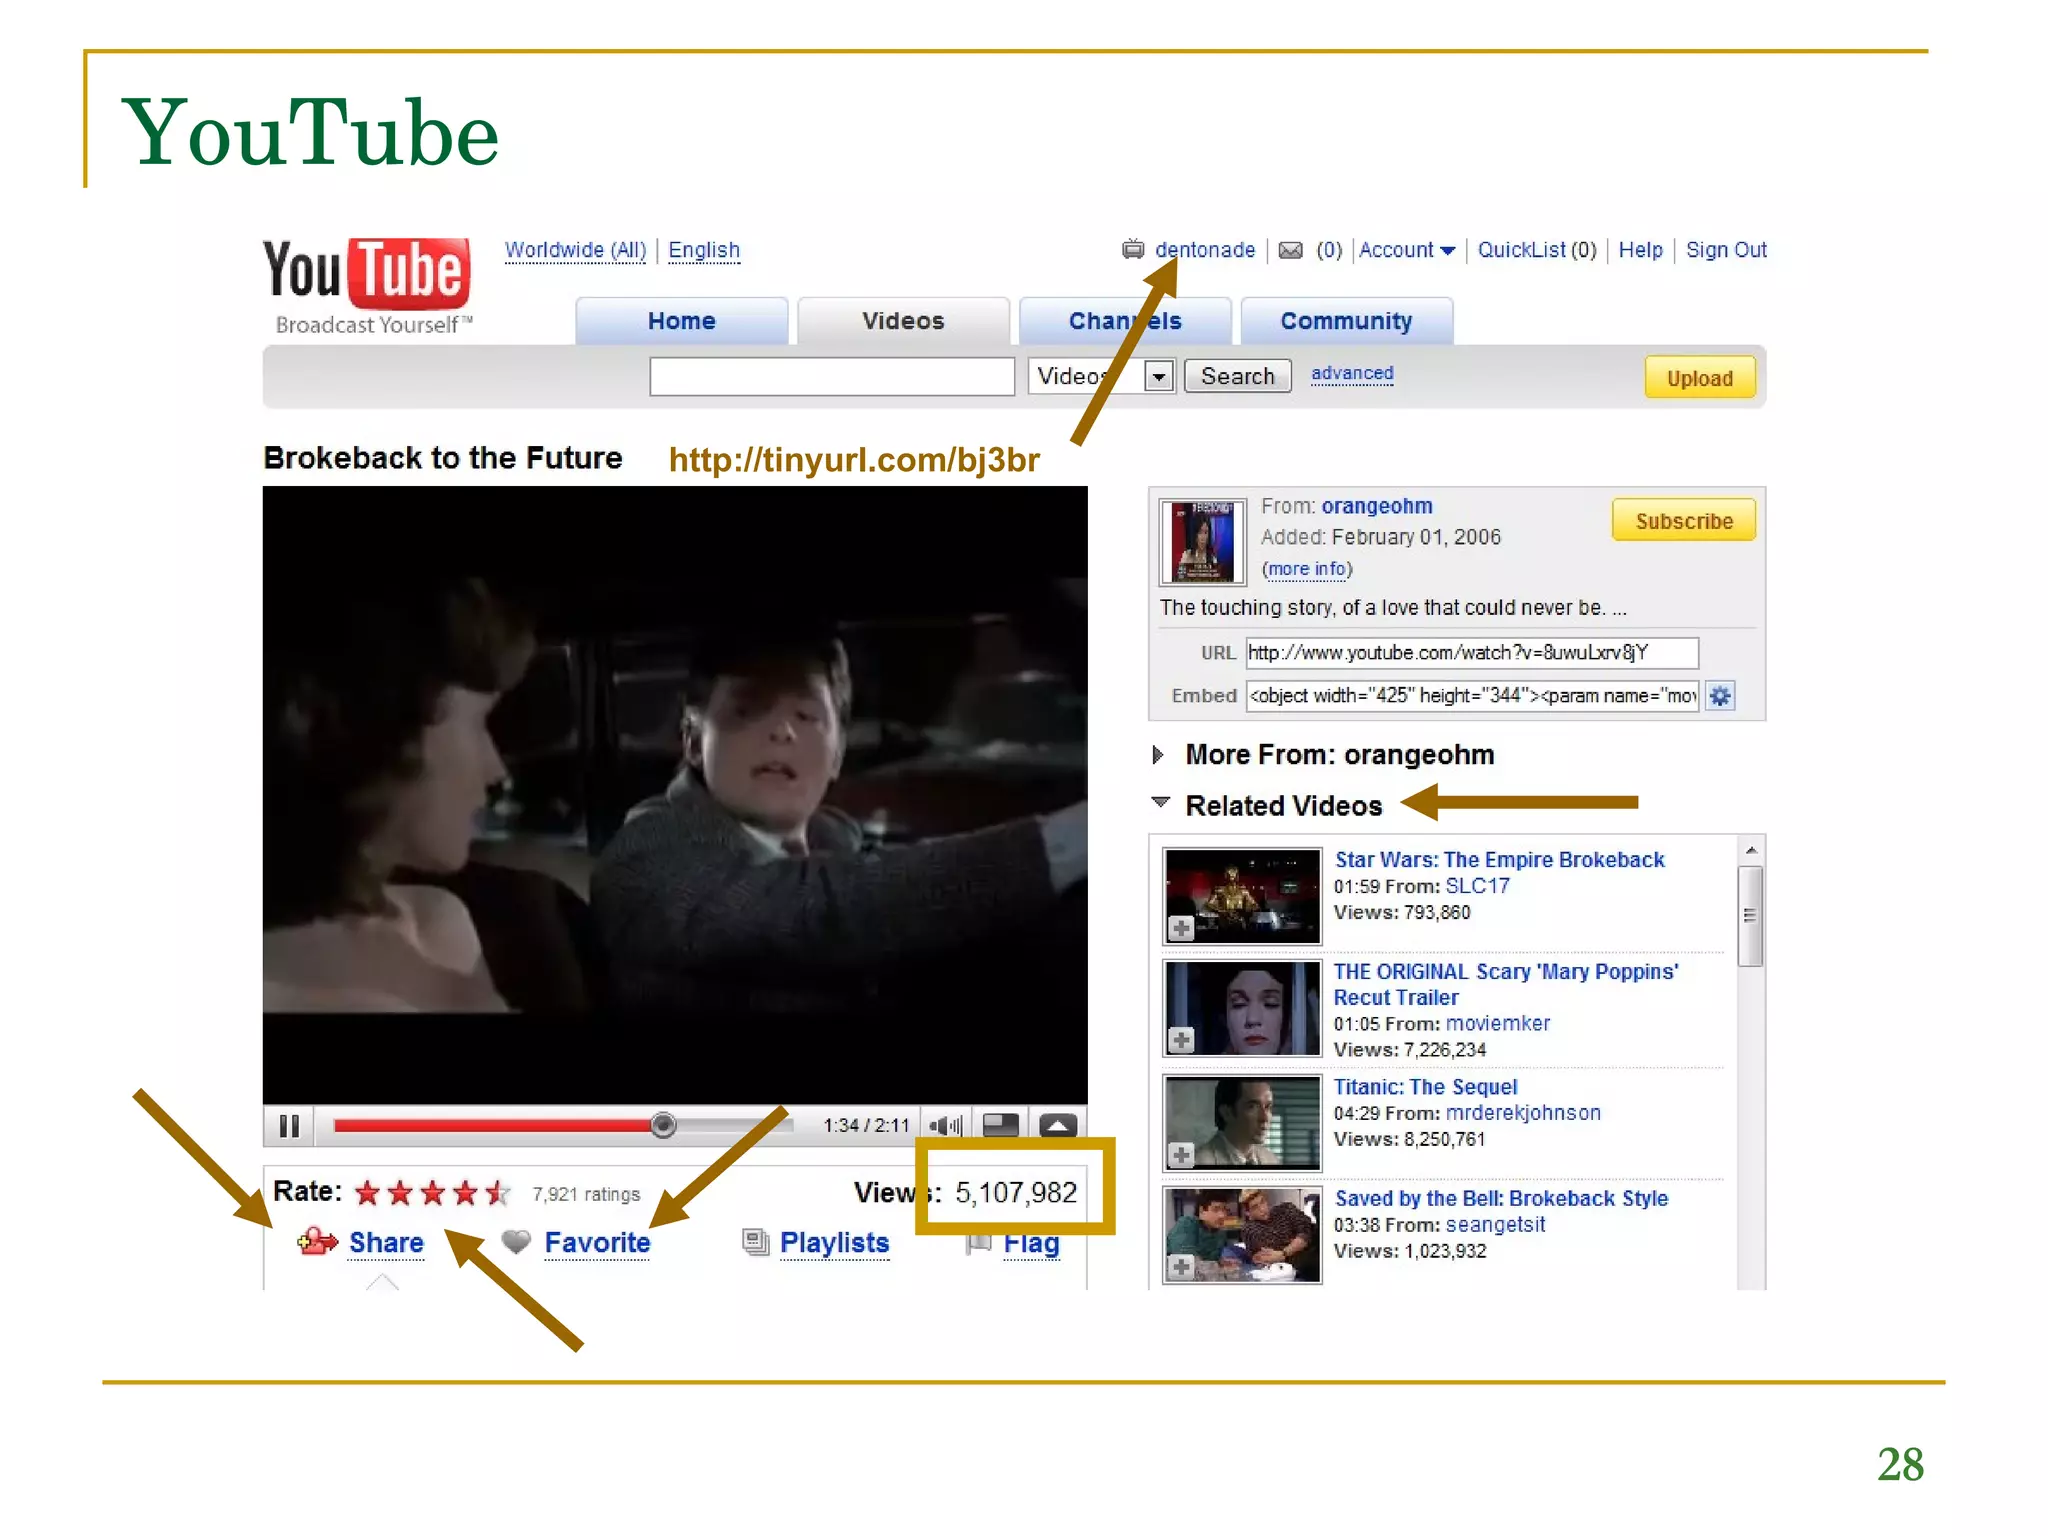
Task: Click the Favorite heart icon
Action: pyautogui.click(x=516, y=1242)
